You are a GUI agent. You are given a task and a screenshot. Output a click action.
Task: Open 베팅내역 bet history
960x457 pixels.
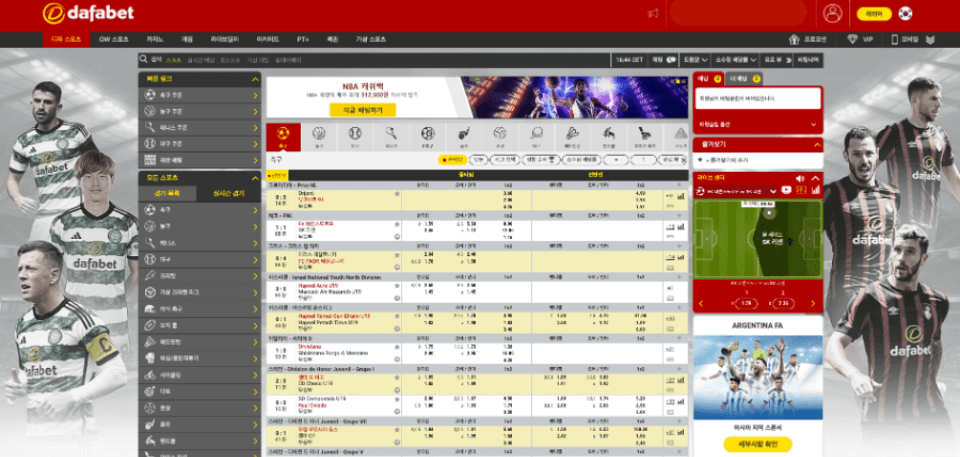click(x=808, y=59)
